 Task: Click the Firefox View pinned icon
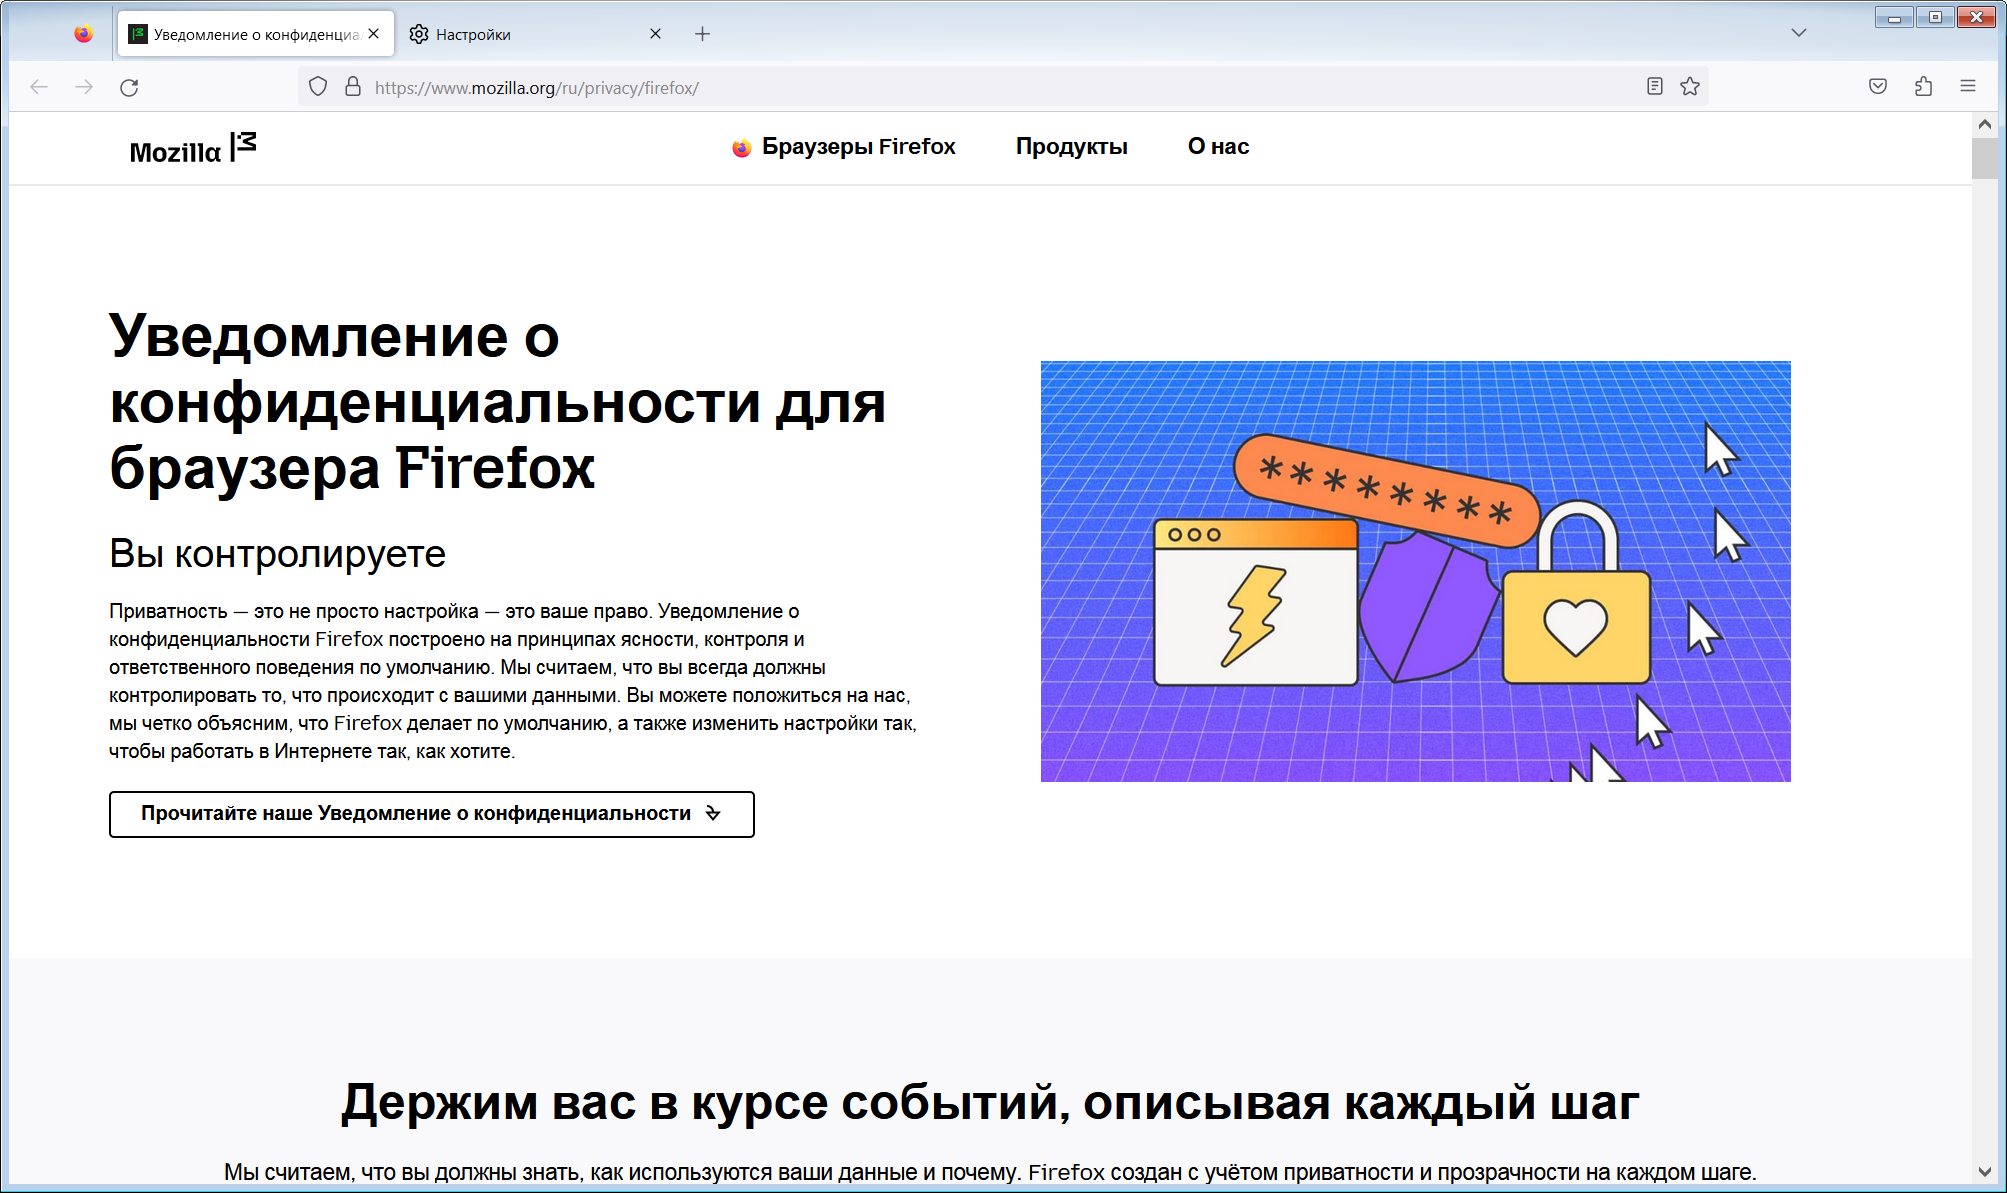[x=84, y=34]
